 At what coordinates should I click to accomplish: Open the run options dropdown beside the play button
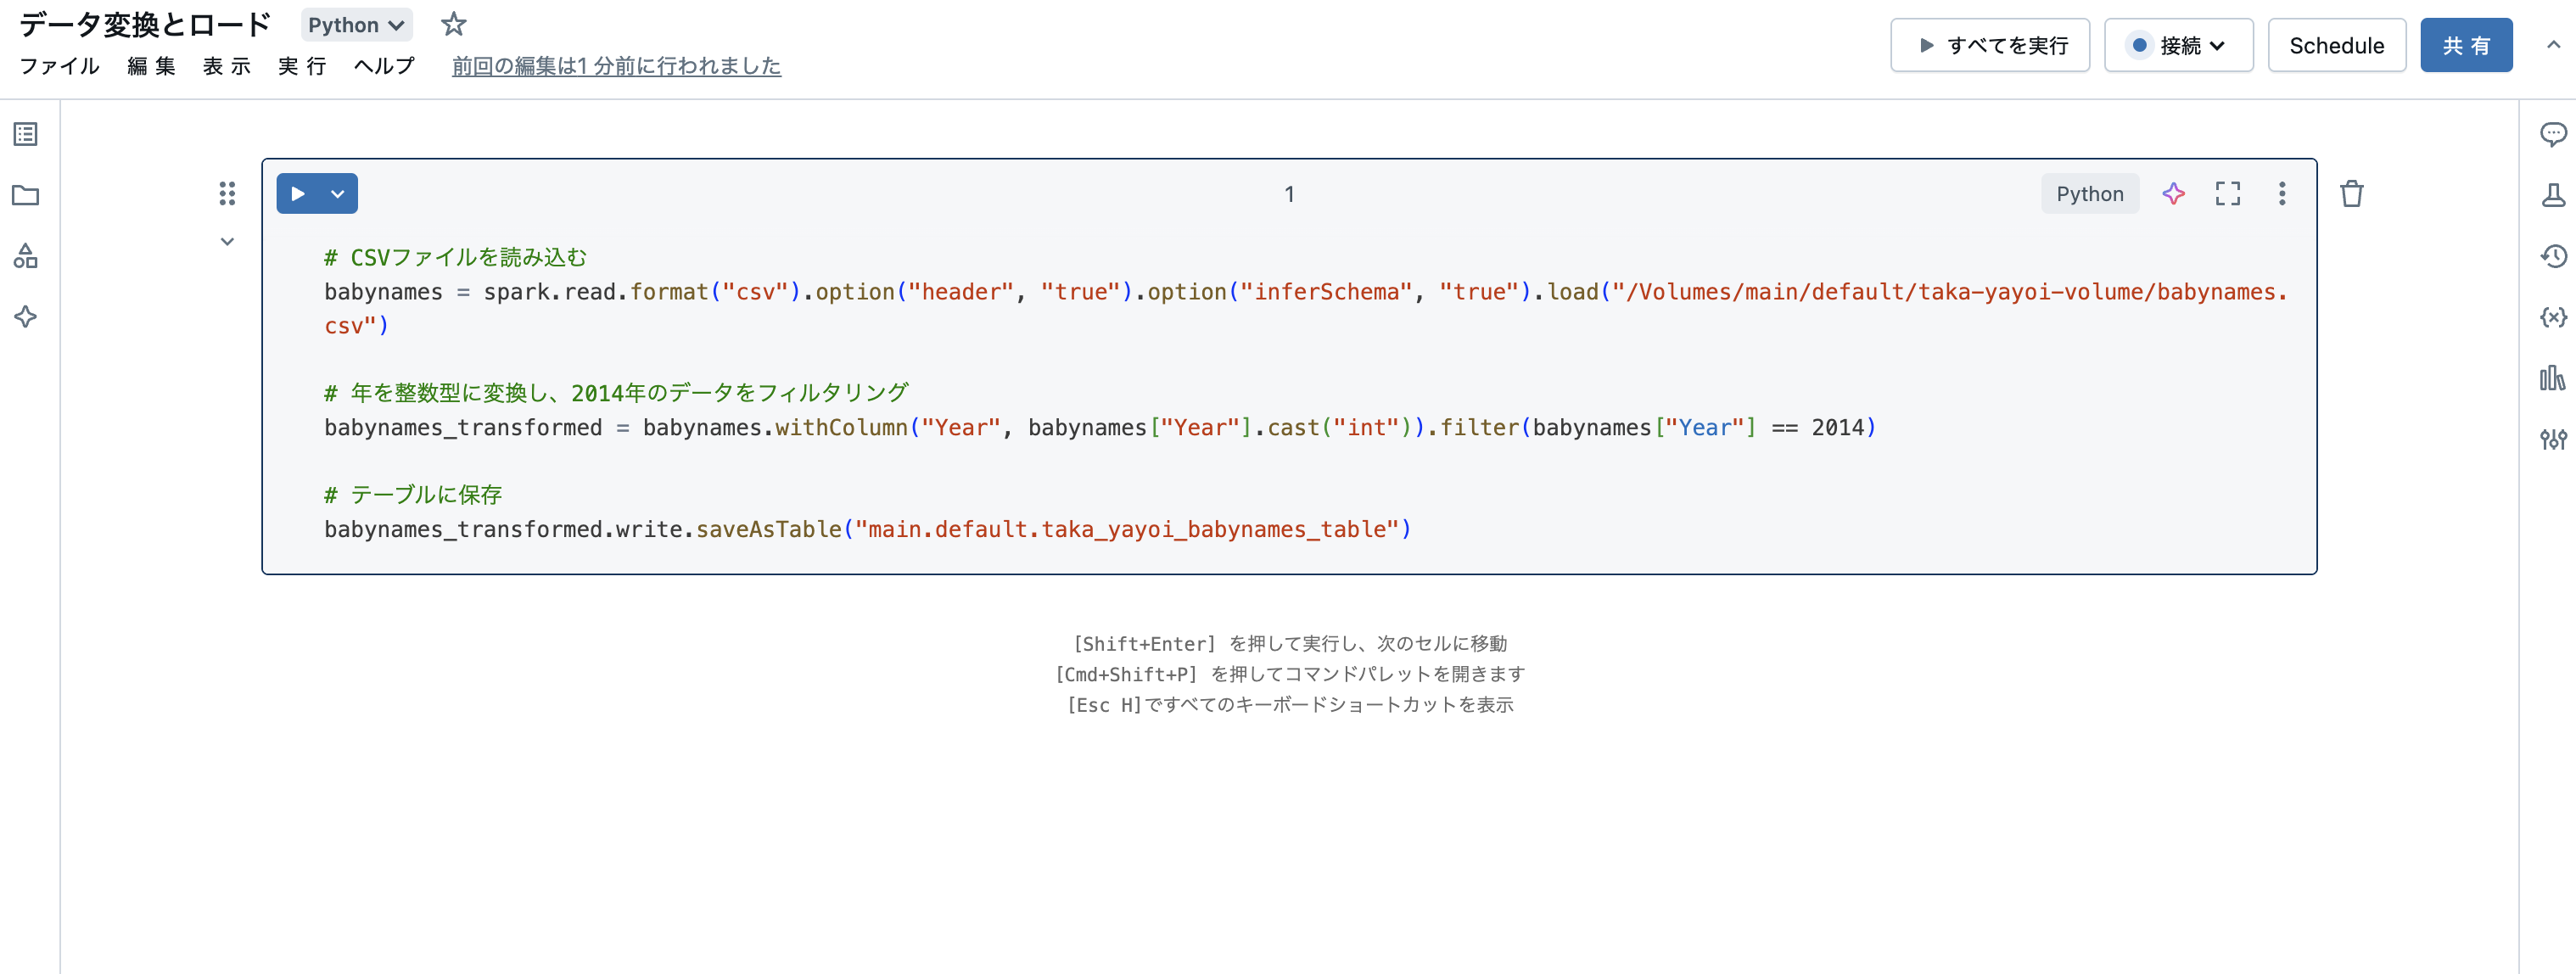tap(337, 193)
